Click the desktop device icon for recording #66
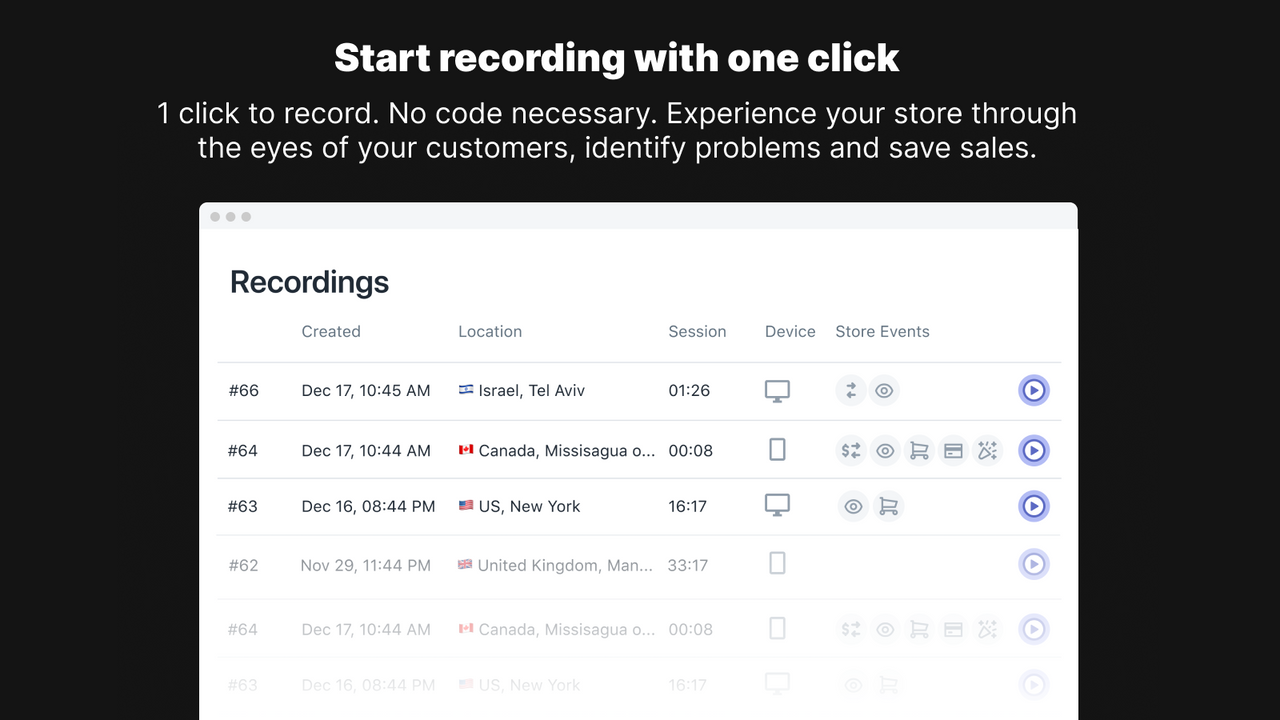 777,390
